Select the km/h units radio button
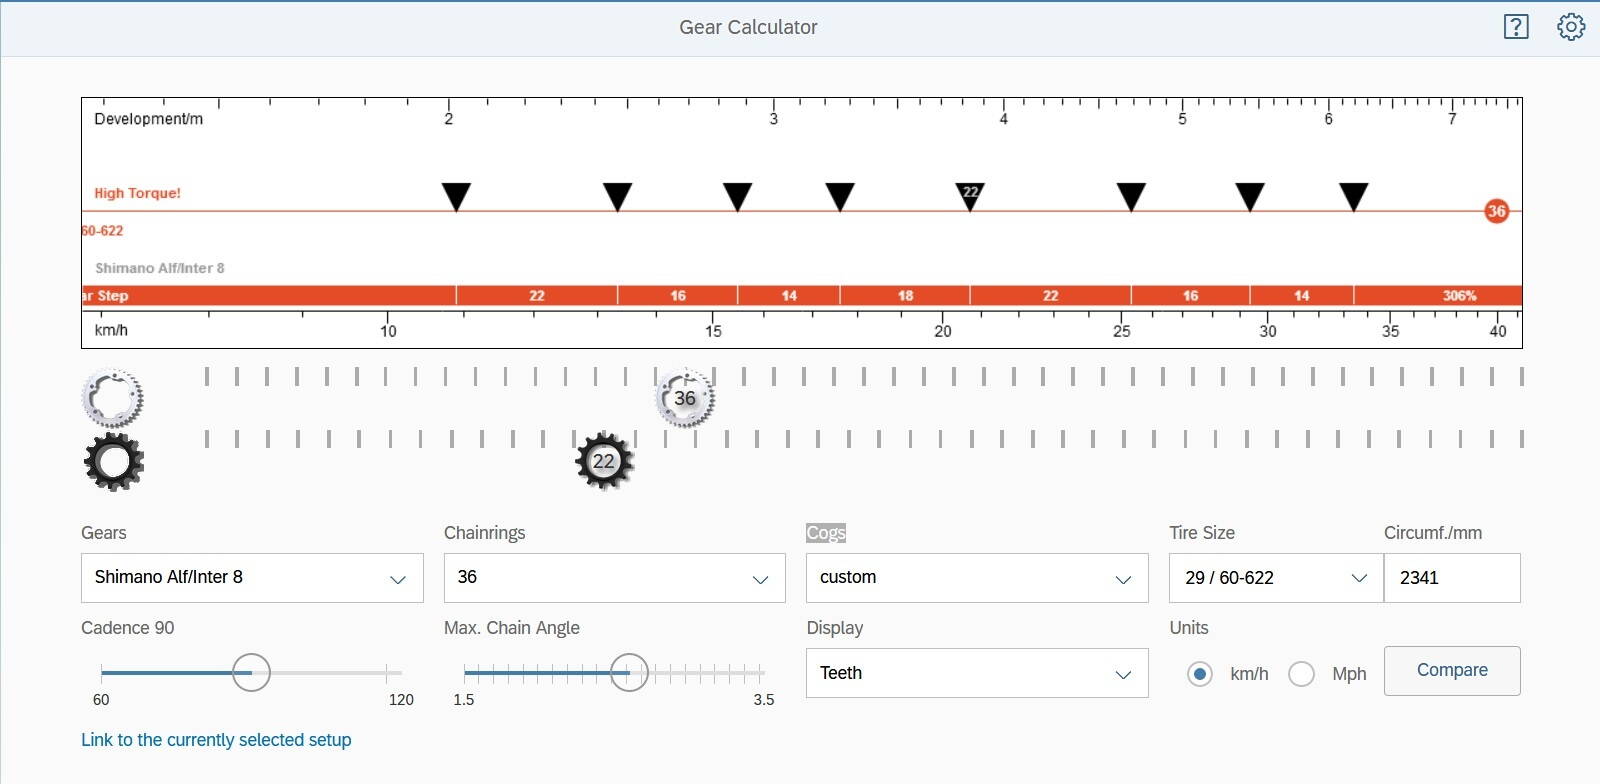The width and height of the screenshot is (1600, 784). (1200, 674)
